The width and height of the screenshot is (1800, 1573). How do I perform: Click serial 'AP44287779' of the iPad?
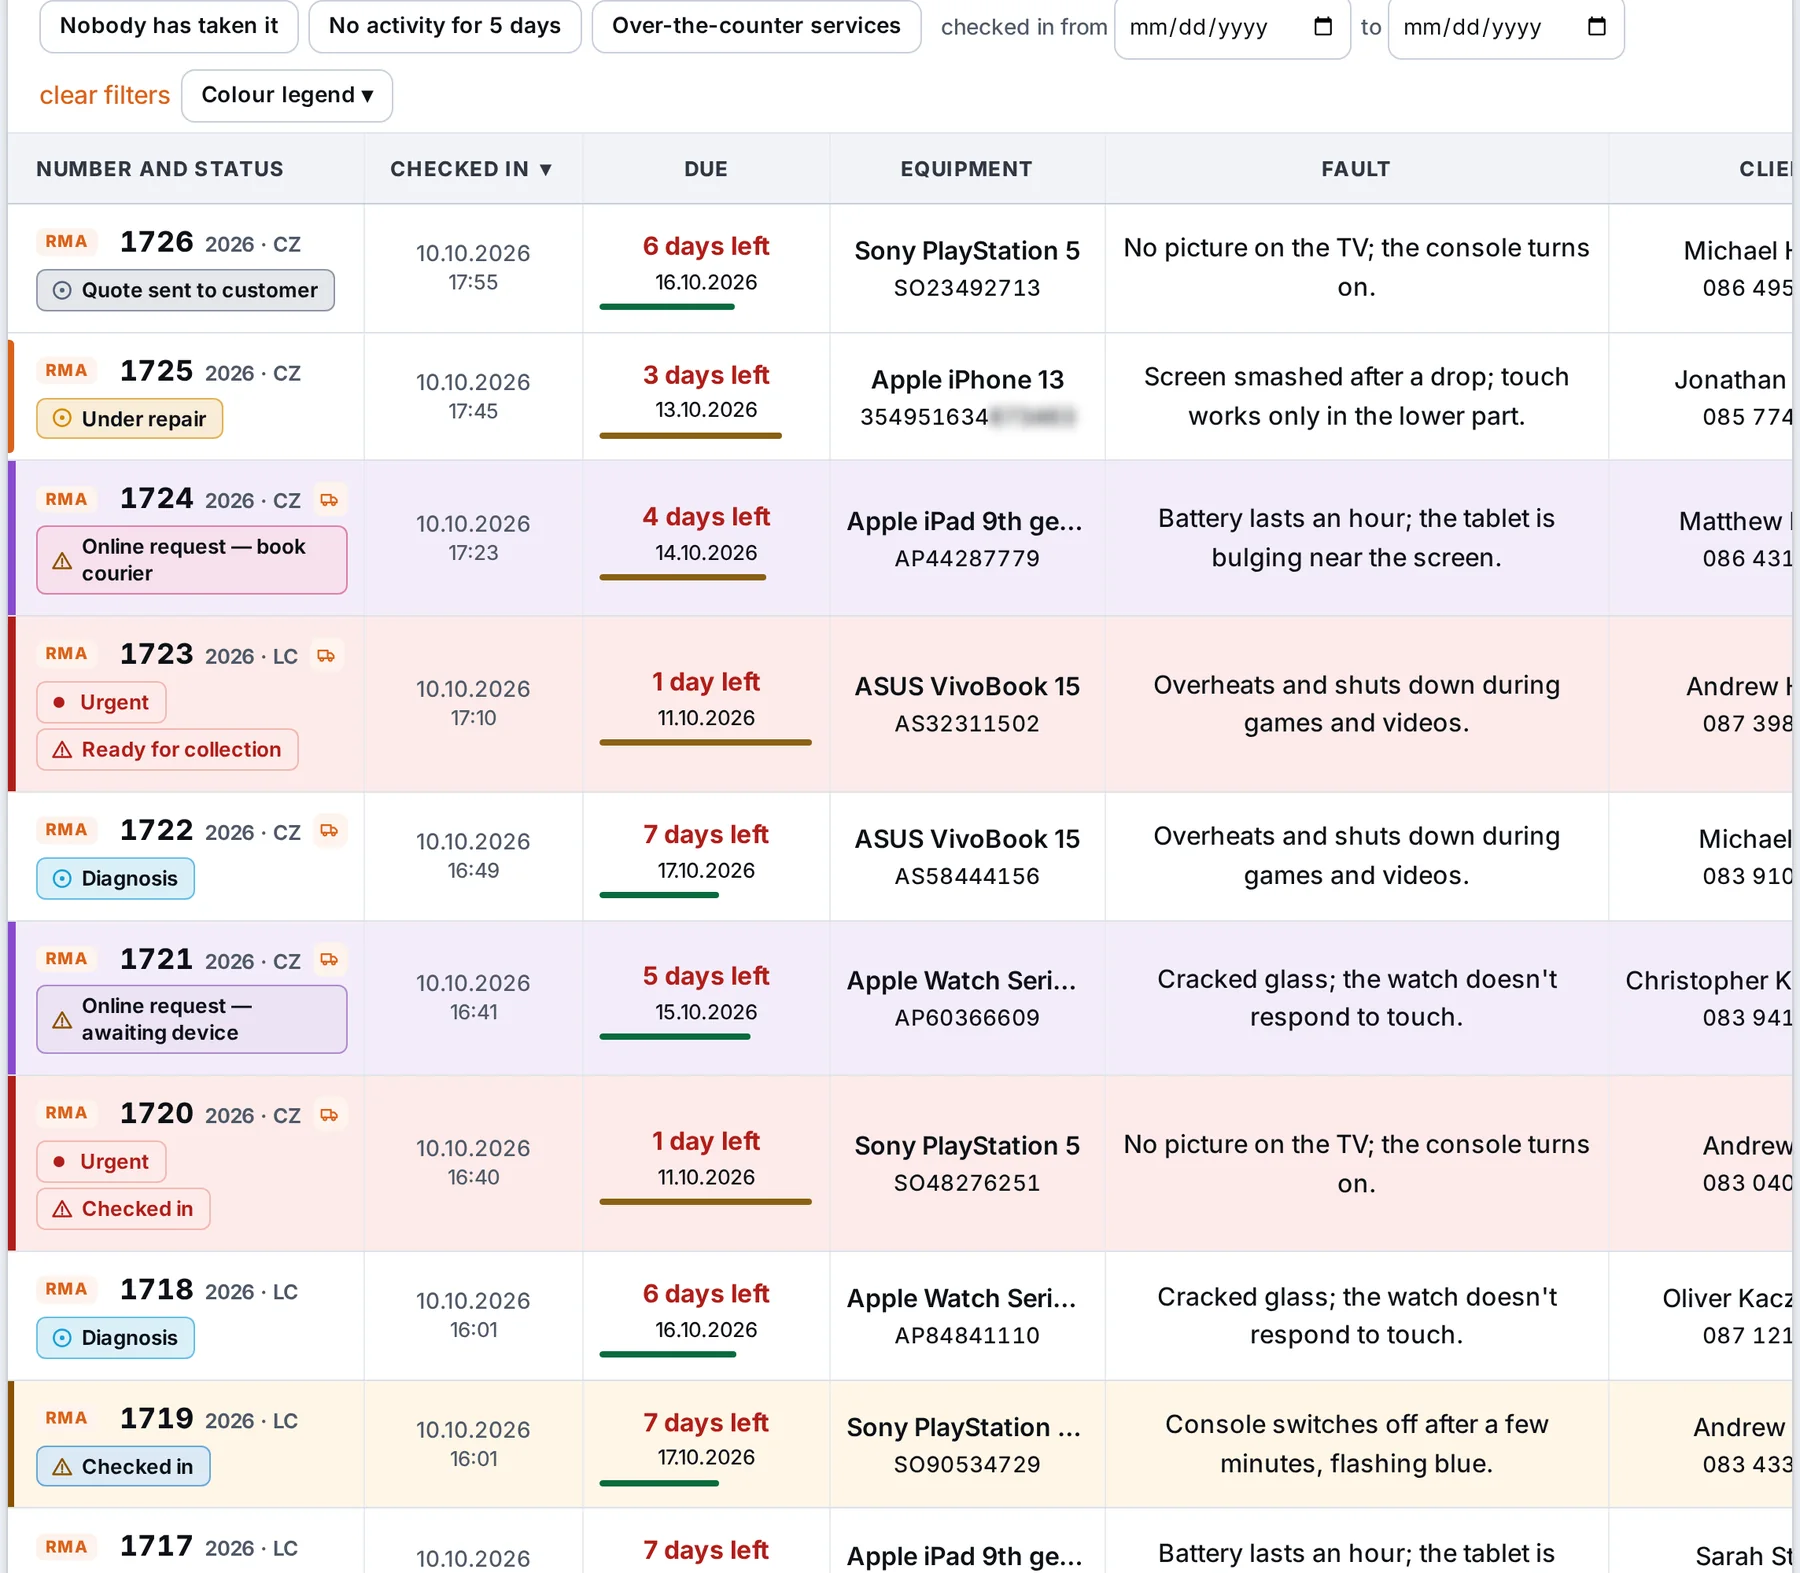(967, 559)
